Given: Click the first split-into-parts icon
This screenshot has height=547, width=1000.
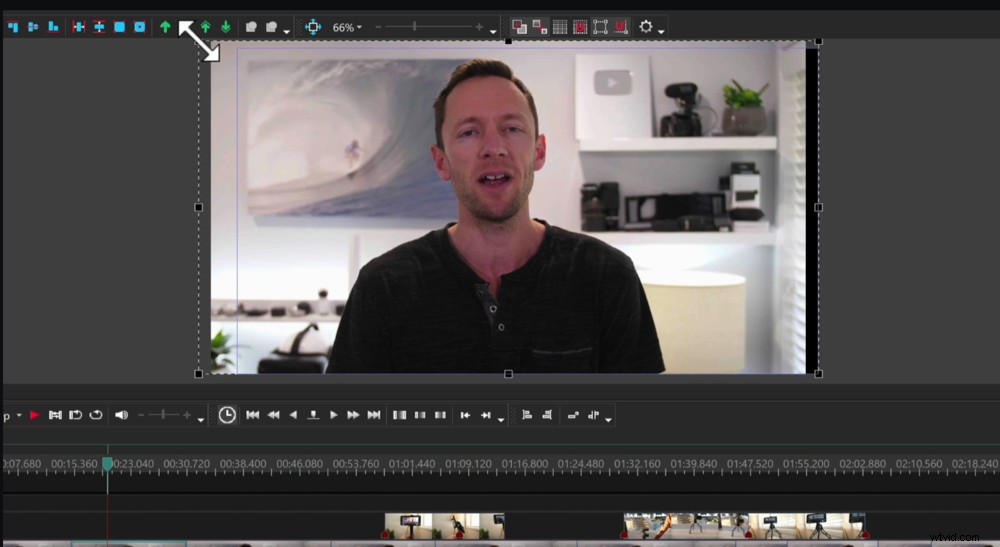Looking at the screenshot, I should (x=400, y=415).
